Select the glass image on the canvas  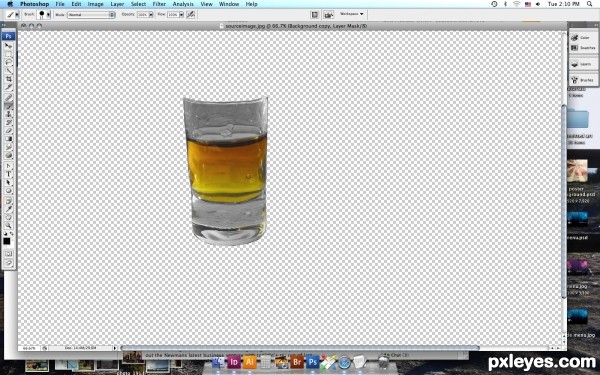point(226,171)
